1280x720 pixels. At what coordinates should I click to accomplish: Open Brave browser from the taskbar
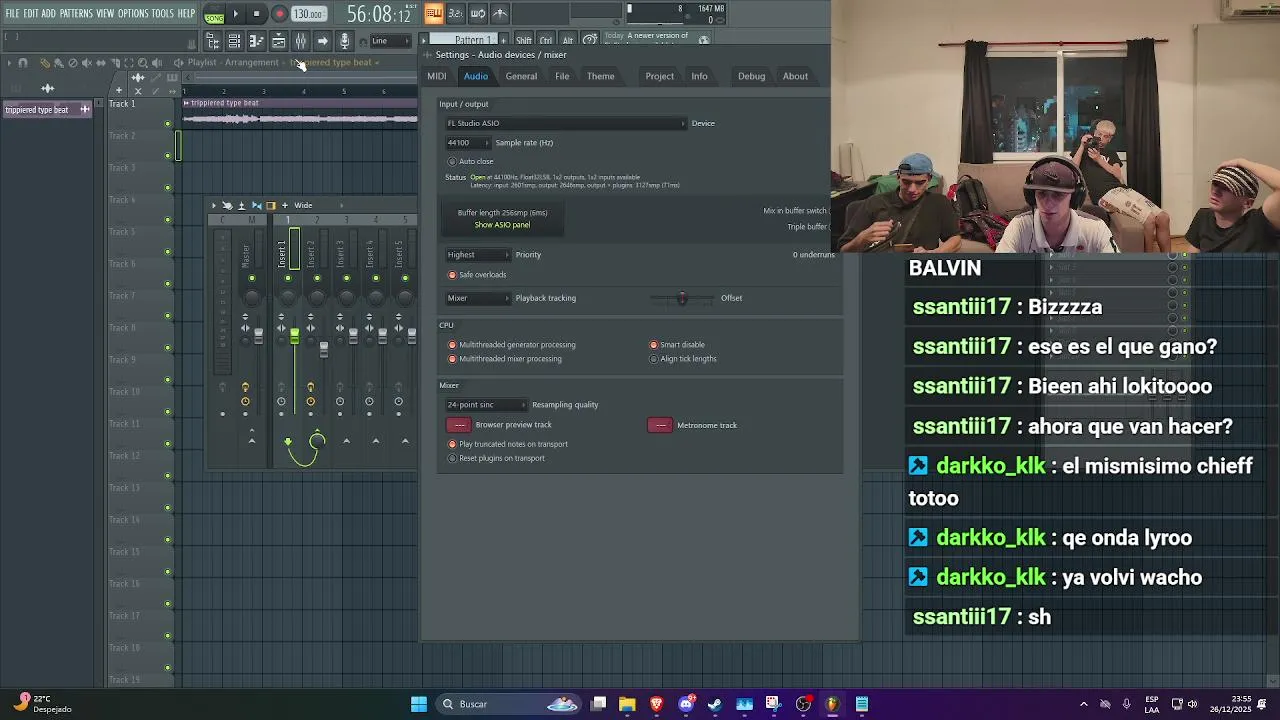coord(656,704)
